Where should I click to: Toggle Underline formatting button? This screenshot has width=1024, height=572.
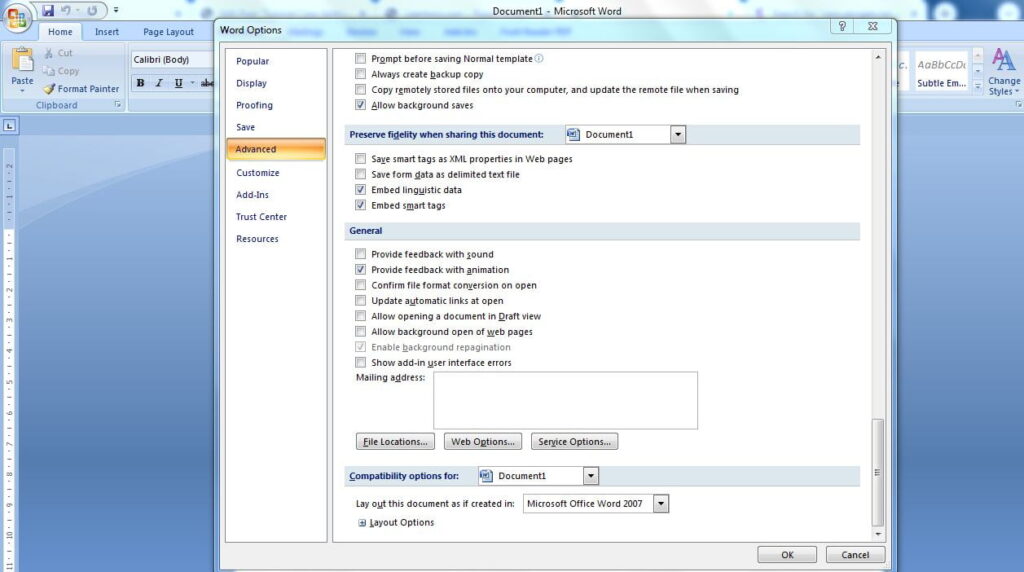pyautogui.click(x=178, y=83)
